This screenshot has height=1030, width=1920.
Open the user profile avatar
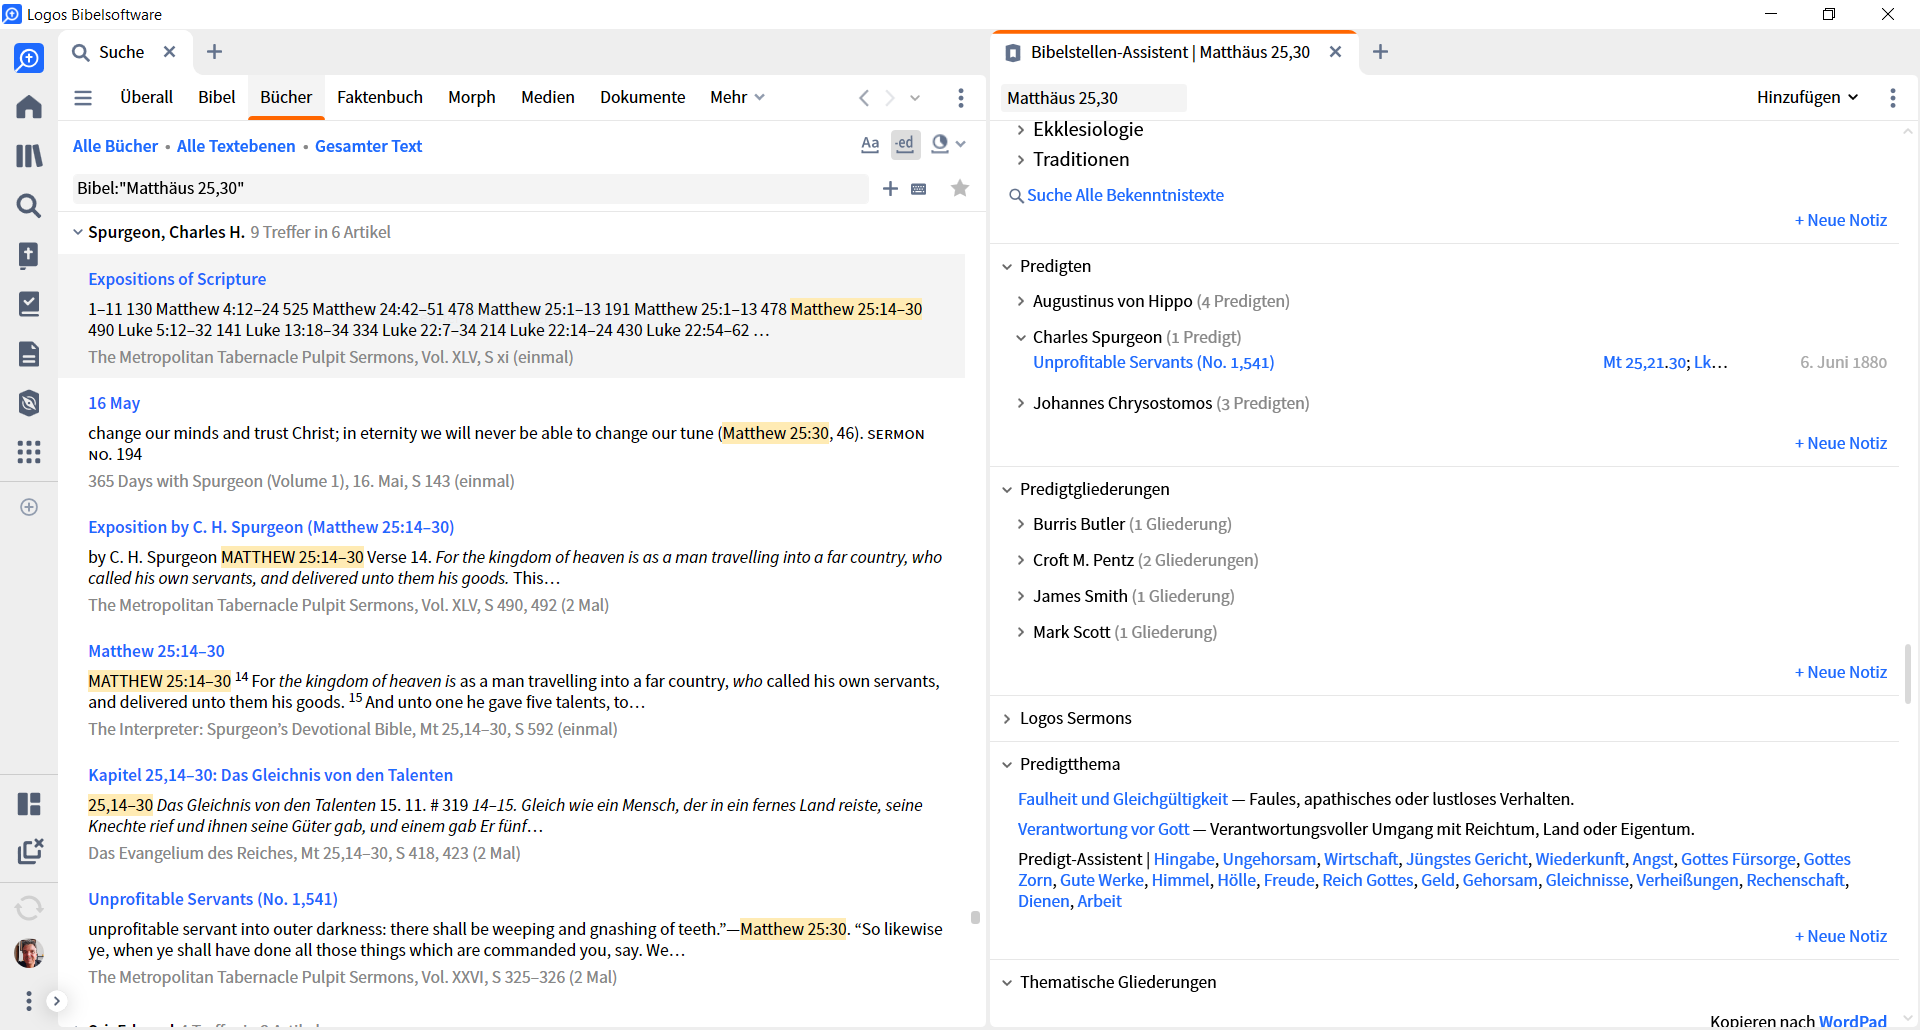pos(29,953)
